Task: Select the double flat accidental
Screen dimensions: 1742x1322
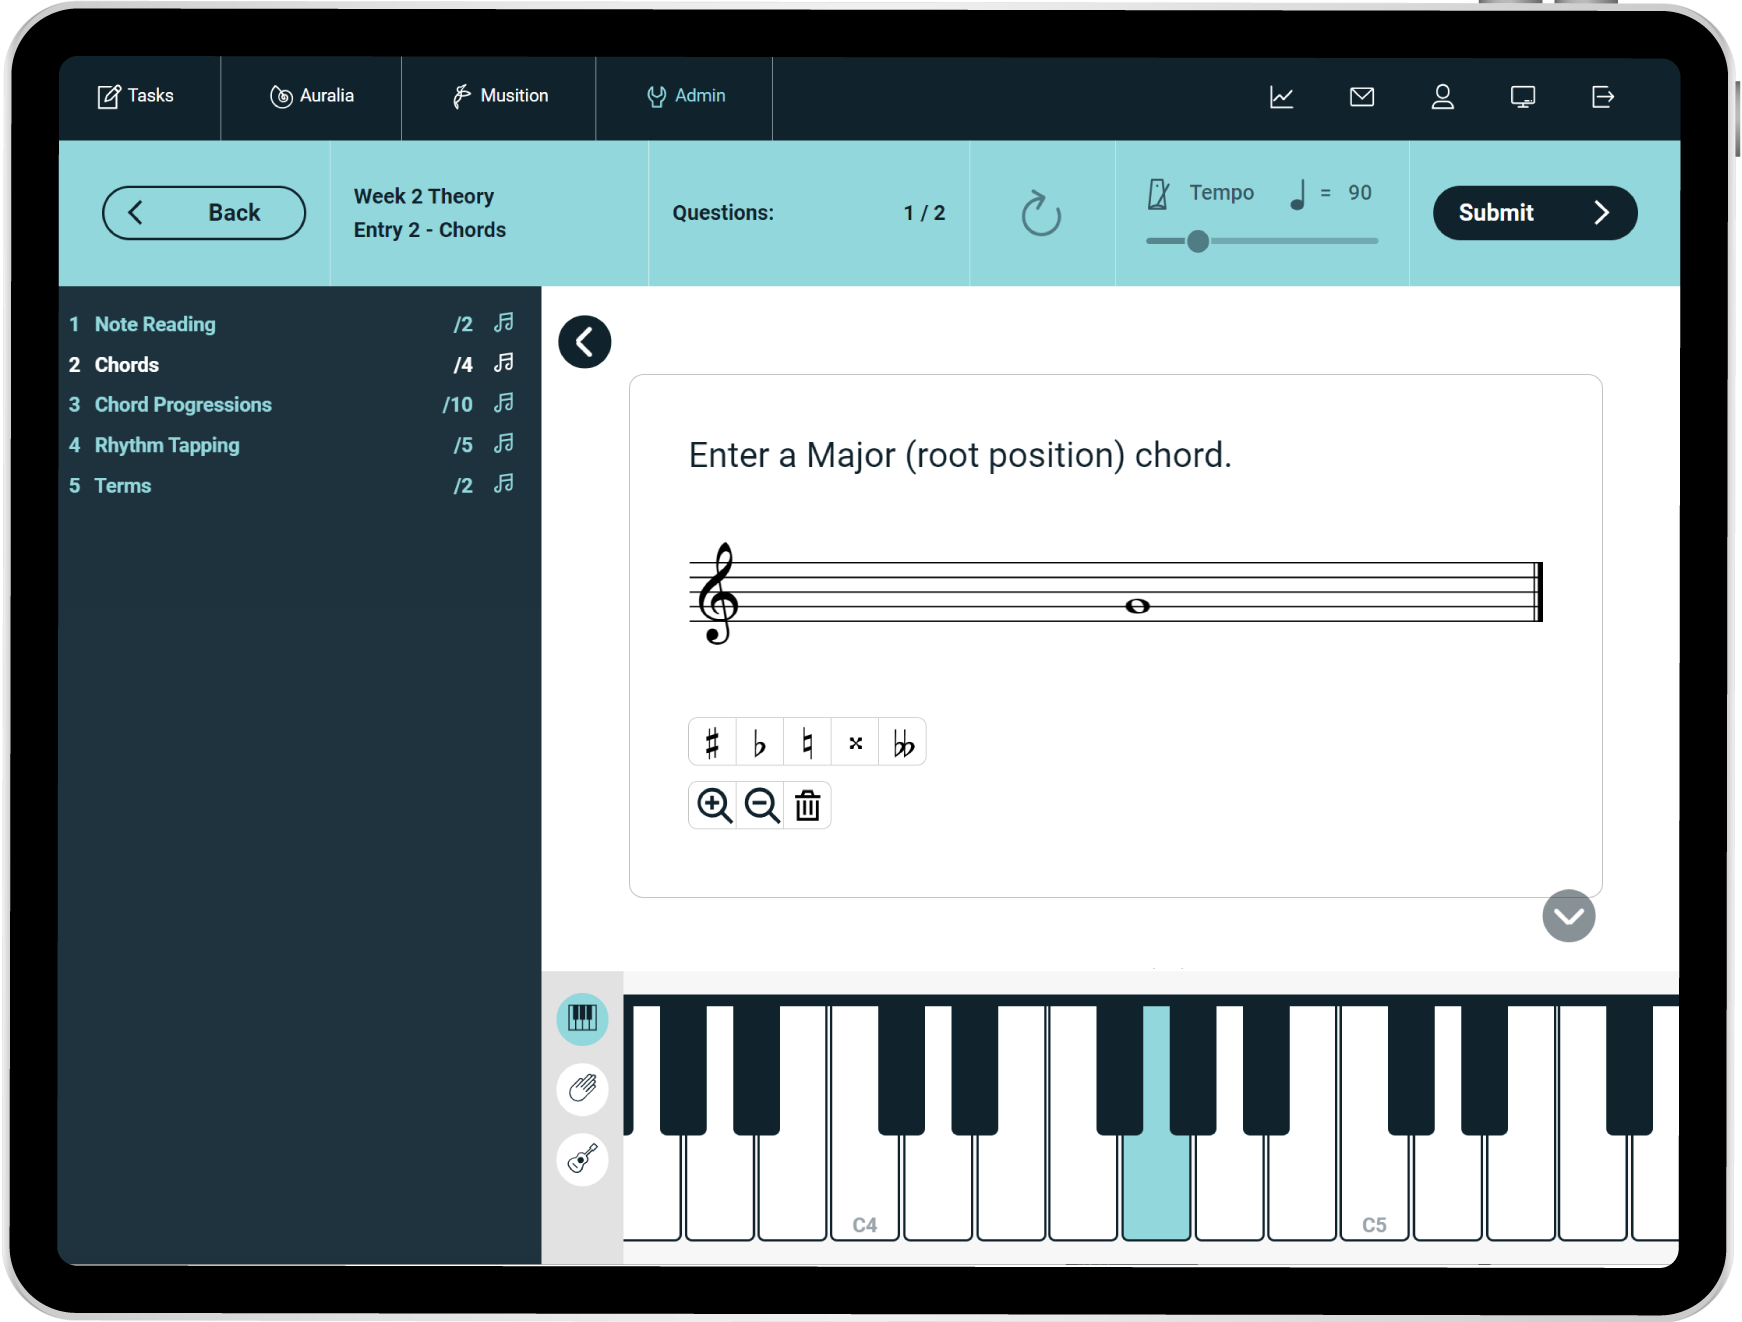Action: tap(903, 743)
